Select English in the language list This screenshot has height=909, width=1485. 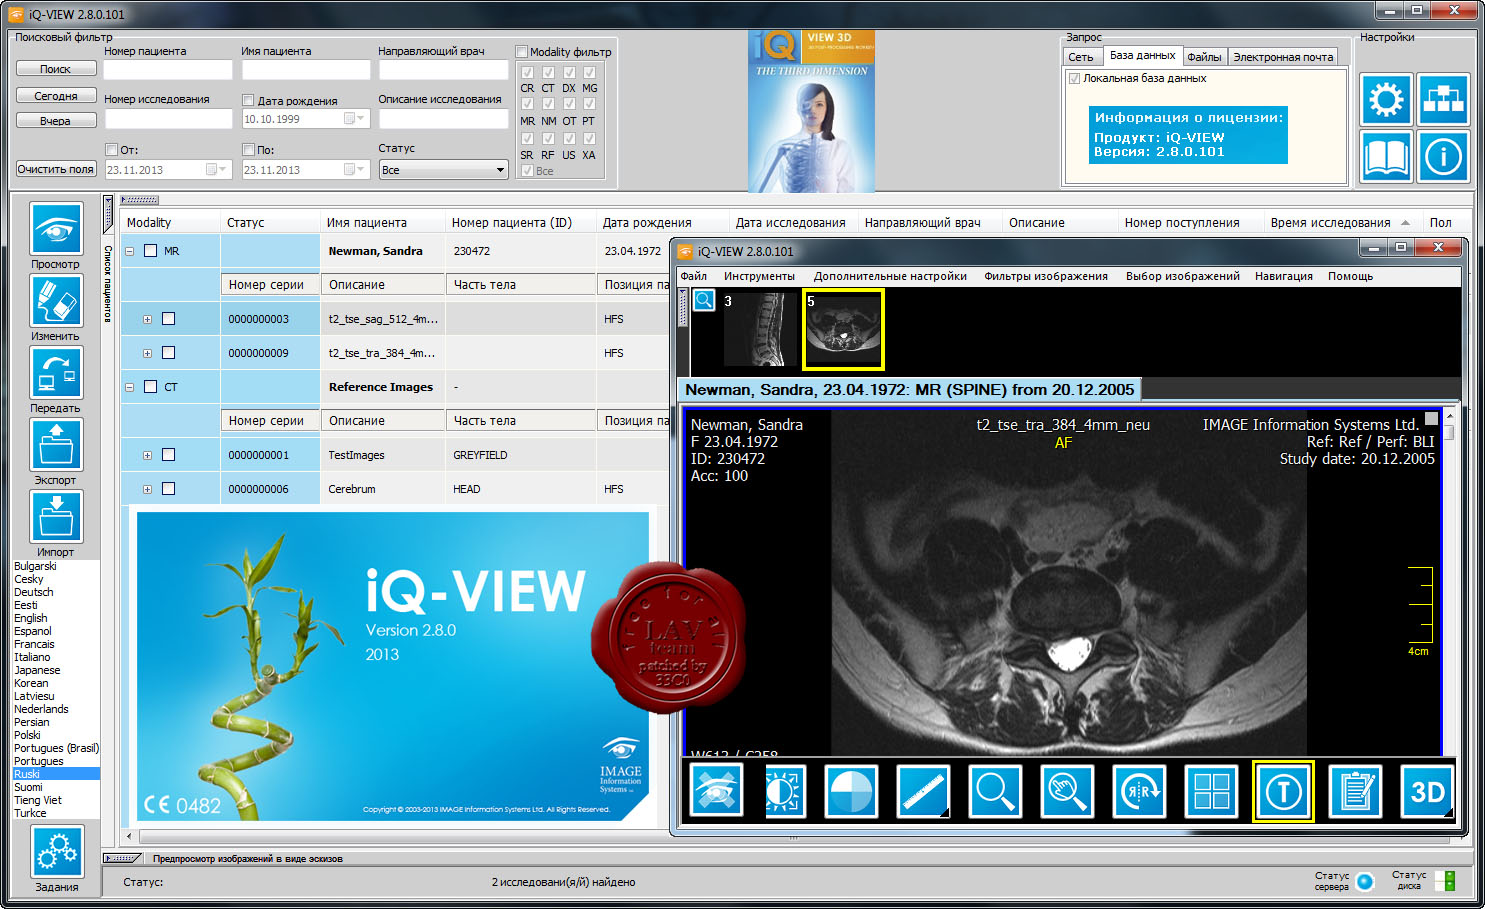(x=31, y=618)
